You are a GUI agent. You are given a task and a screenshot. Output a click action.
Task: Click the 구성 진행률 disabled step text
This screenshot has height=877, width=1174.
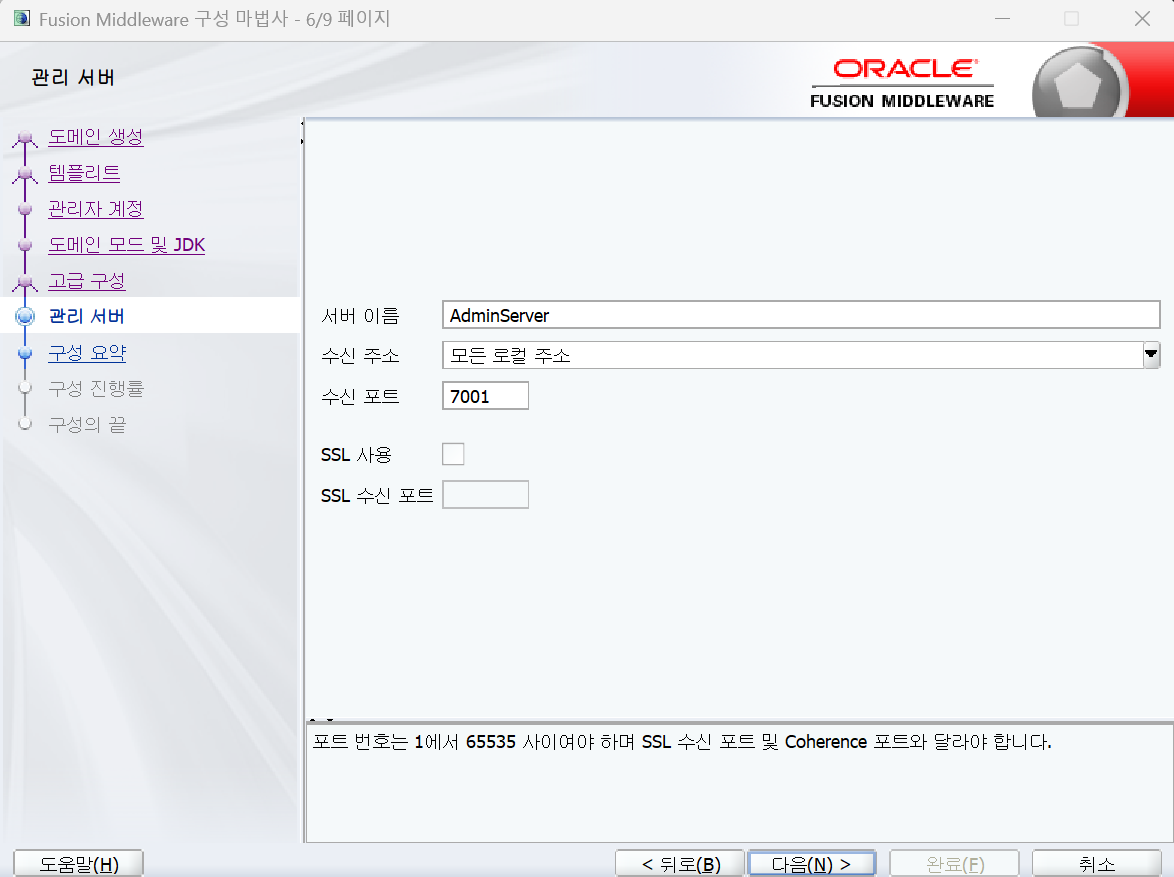96,389
